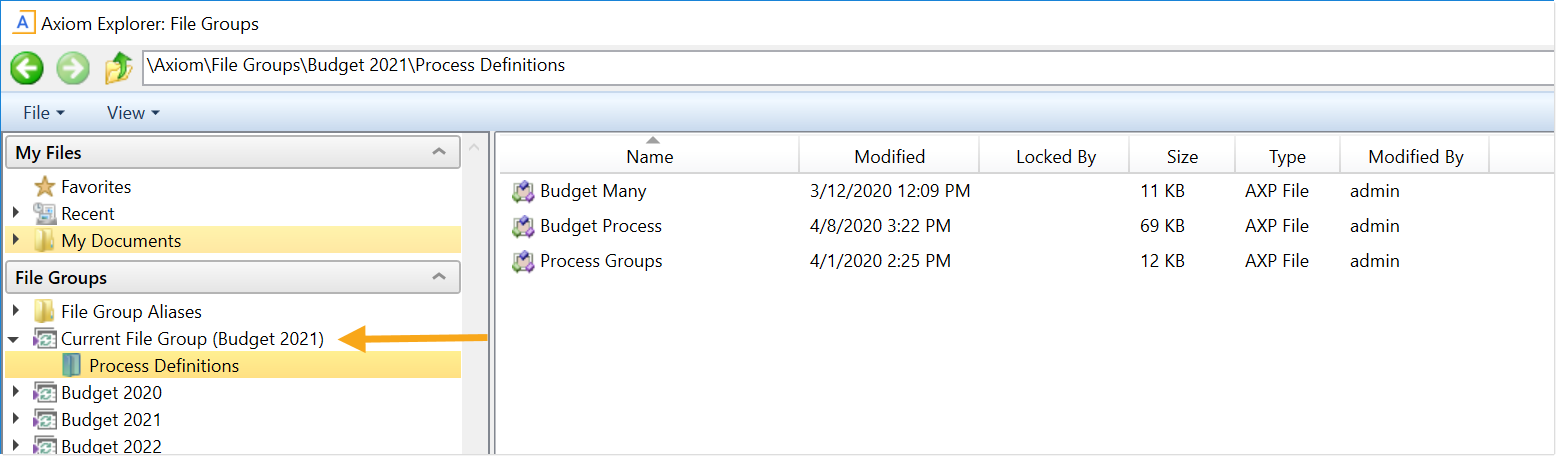Expand the Recent tree node

(15, 213)
